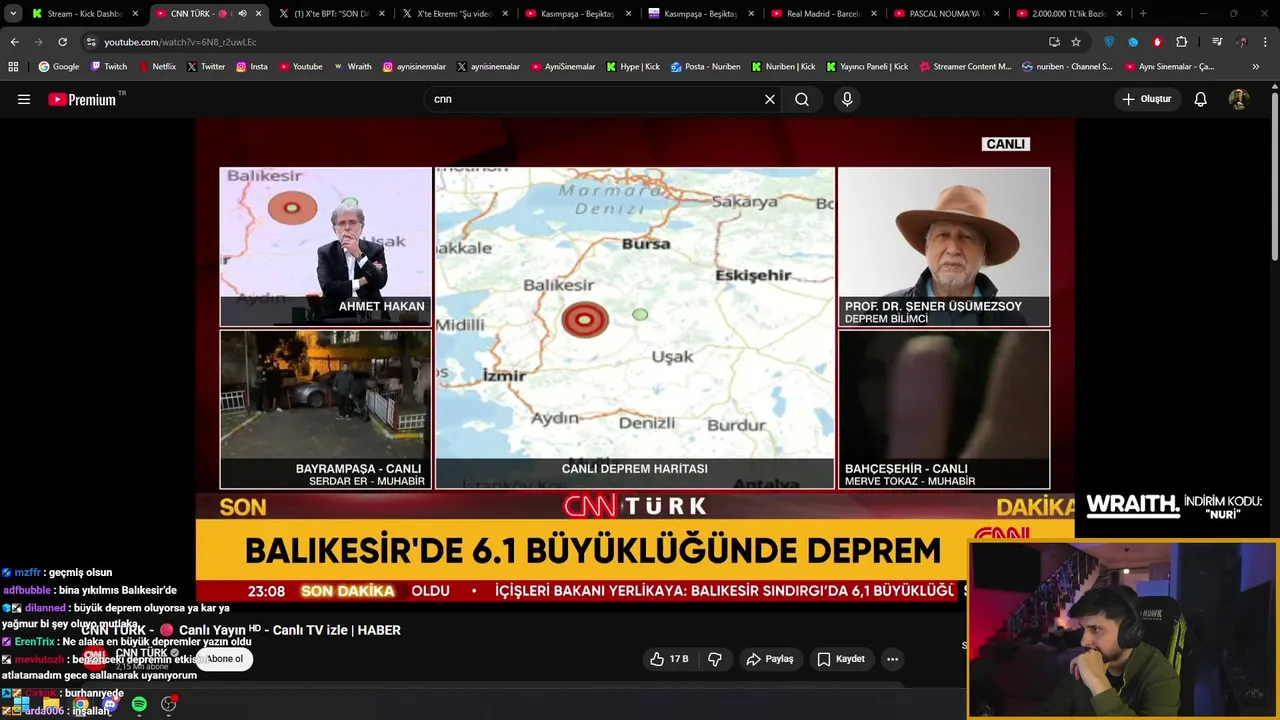Dislike the CNN TÜRK live video

[715, 659]
